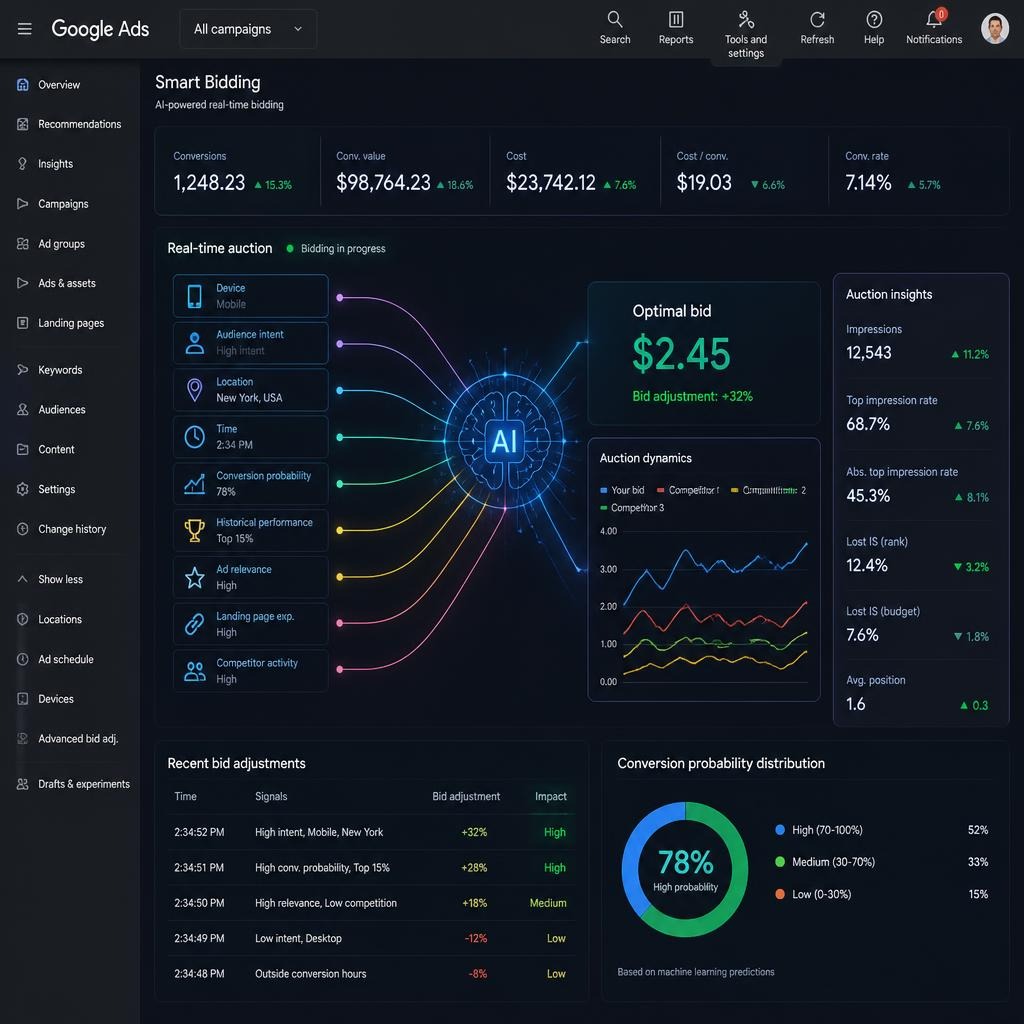Open the Help question mark icon
Screen dimensions: 1024x1024
(x=874, y=19)
